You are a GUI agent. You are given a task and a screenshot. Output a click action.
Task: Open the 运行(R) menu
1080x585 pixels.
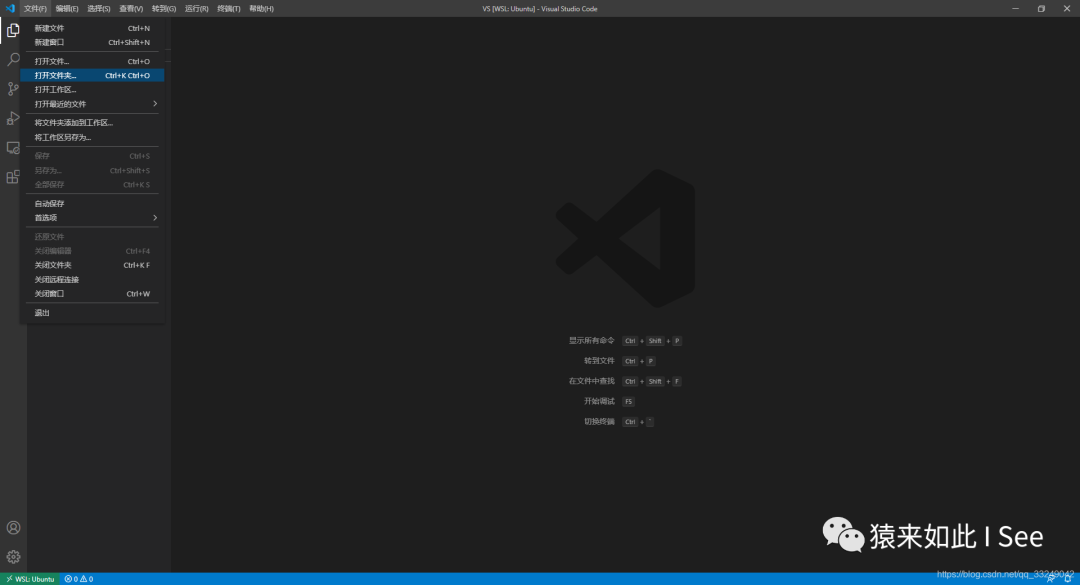(x=196, y=9)
